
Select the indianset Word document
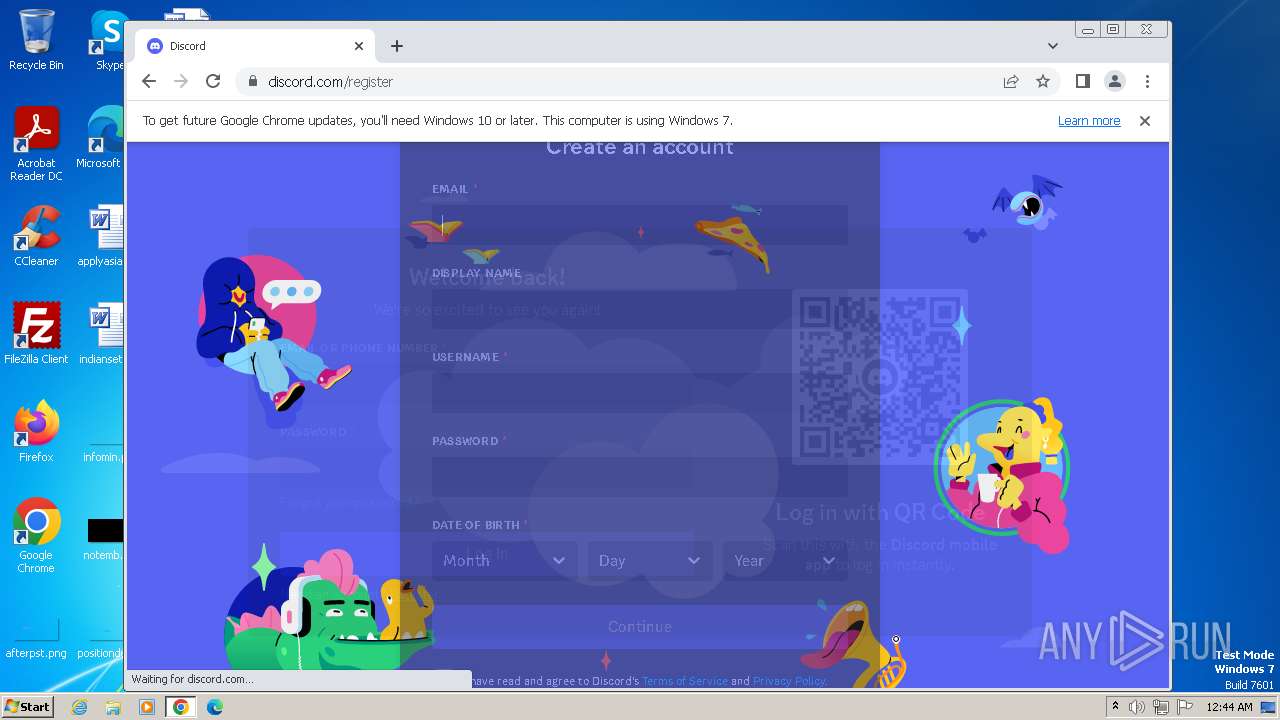coord(101,334)
